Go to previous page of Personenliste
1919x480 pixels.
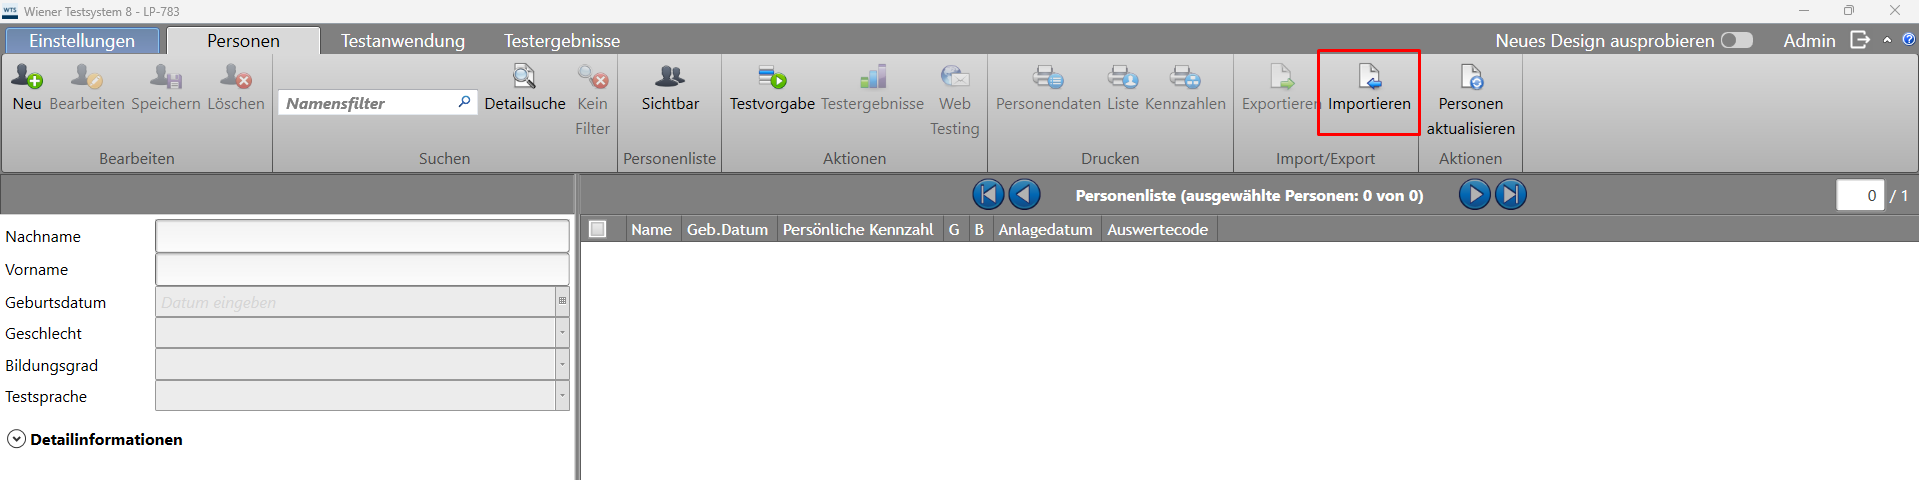point(1024,194)
